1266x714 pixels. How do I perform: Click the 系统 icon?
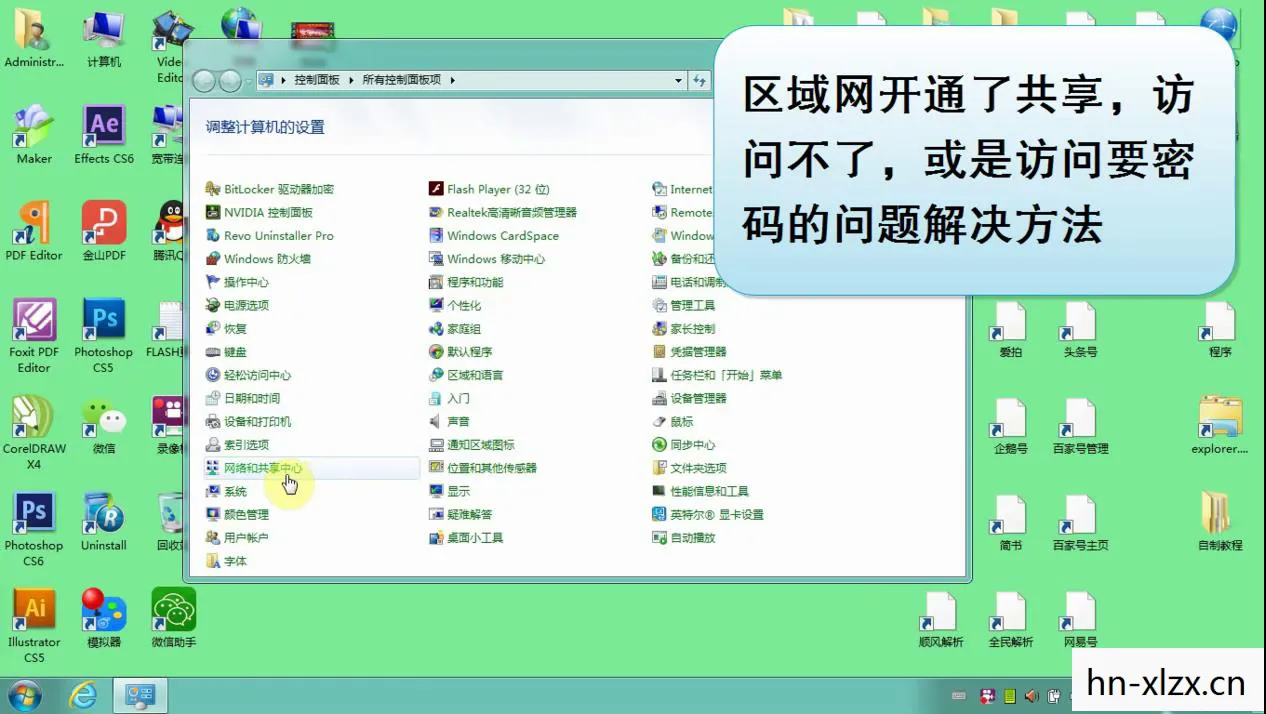212,491
